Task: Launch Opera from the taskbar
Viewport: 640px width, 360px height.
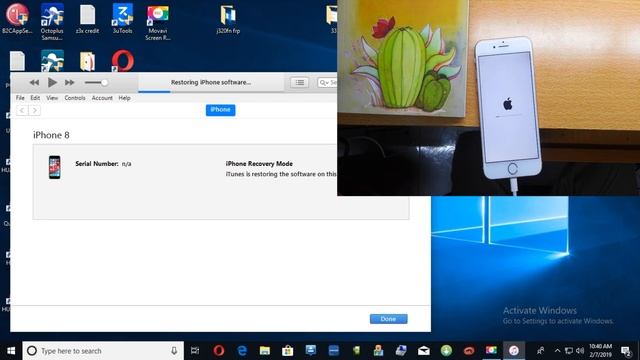Action: tap(219, 351)
